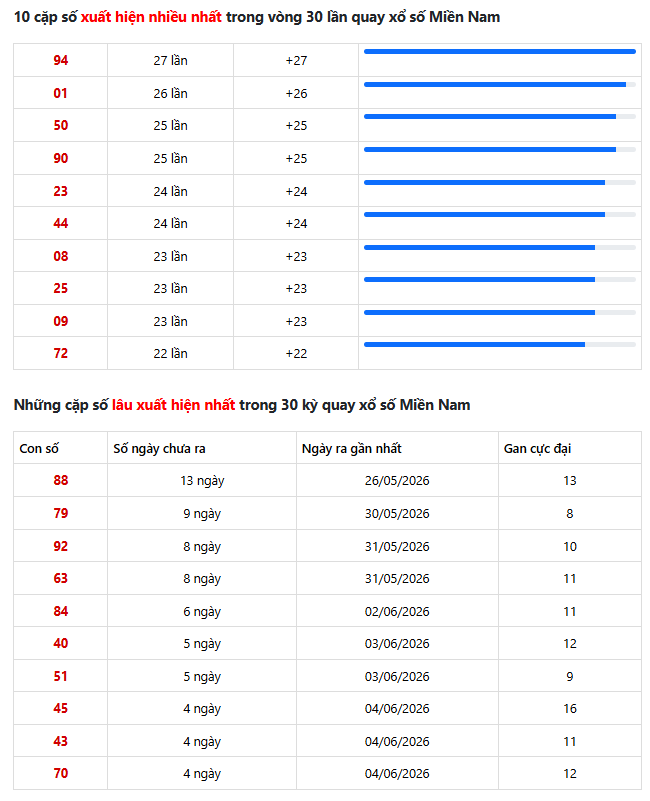Viewport: 650px width, 801px height.
Task: Click the Số ngày chưa ra header
Action: [x=159, y=448]
